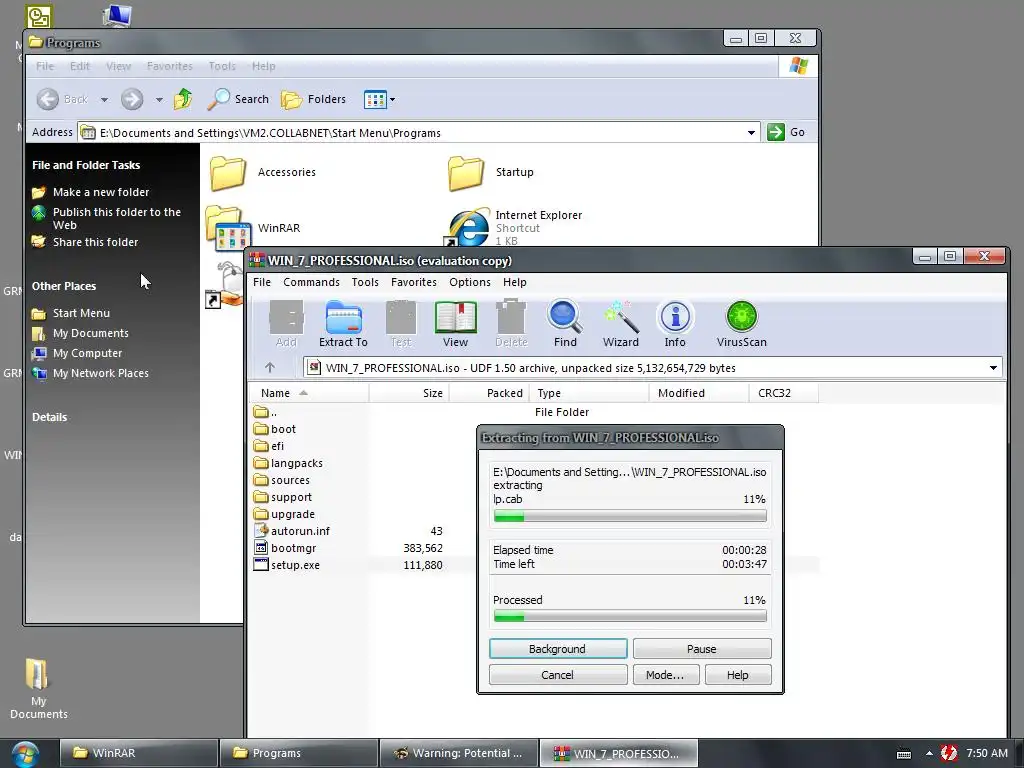Run the VirusScan toolbar icon
This screenshot has height=768, width=1024.
(741, 323)
